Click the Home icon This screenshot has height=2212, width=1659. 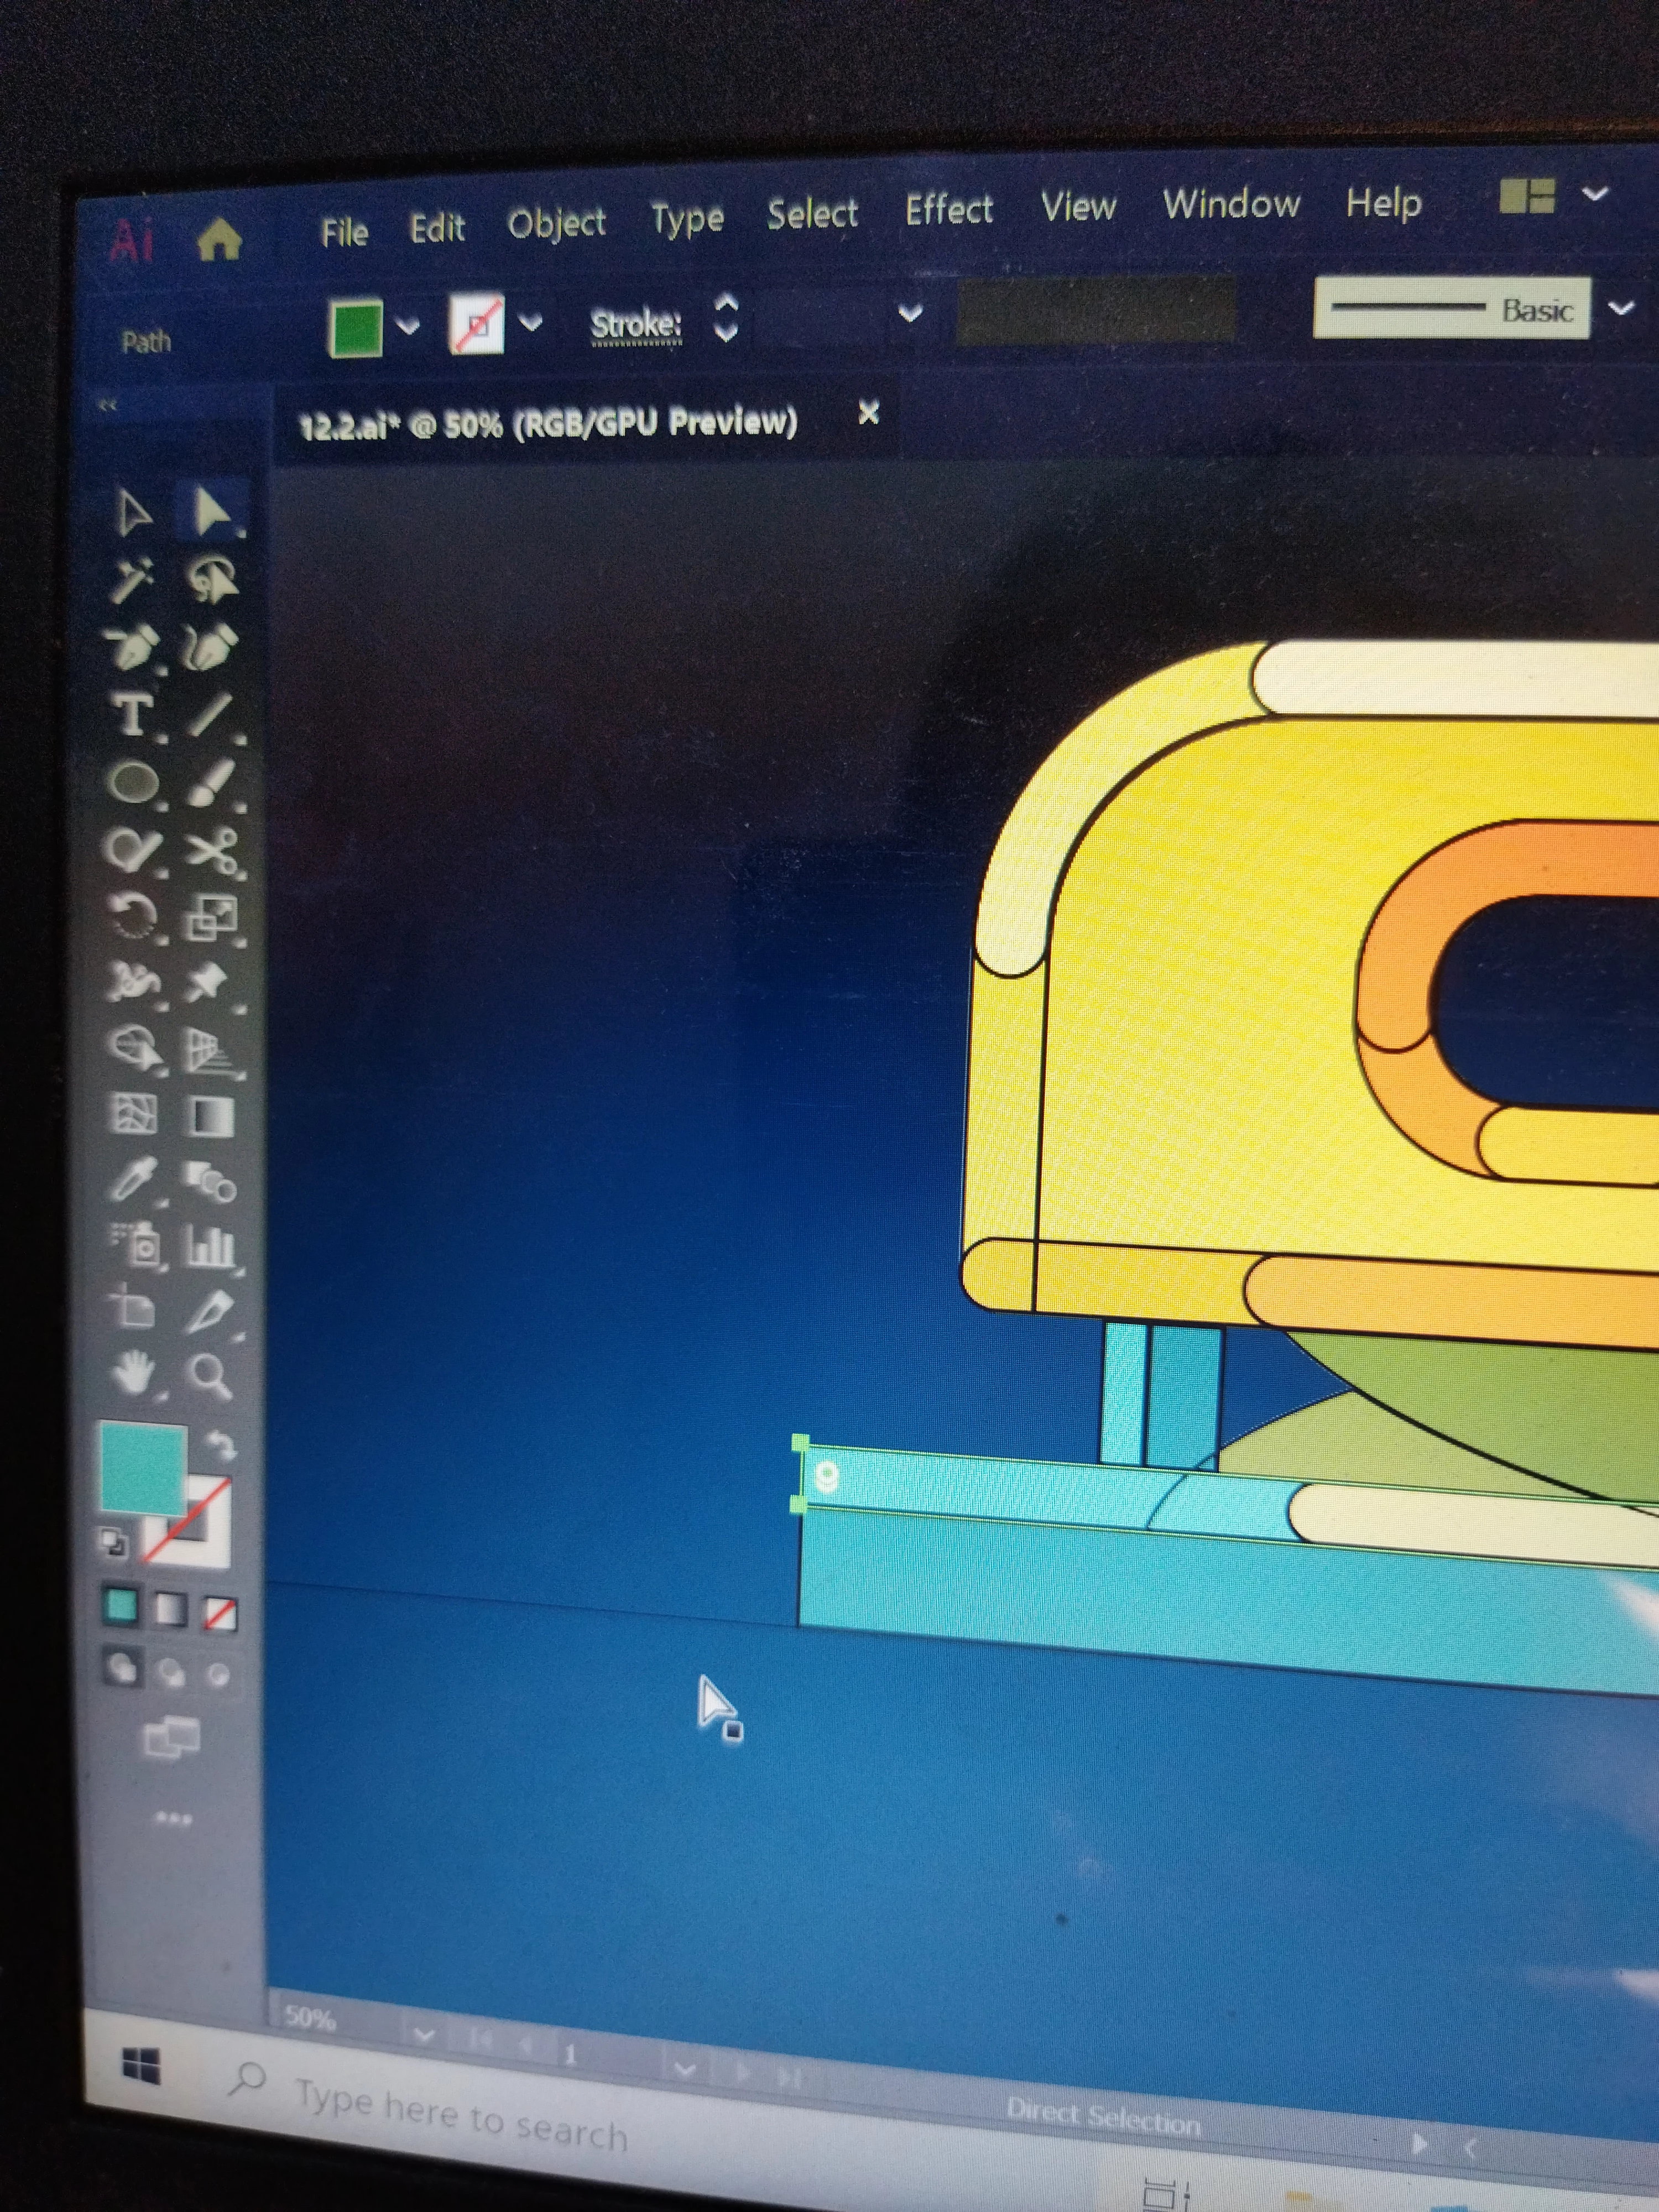coord(219,240)
